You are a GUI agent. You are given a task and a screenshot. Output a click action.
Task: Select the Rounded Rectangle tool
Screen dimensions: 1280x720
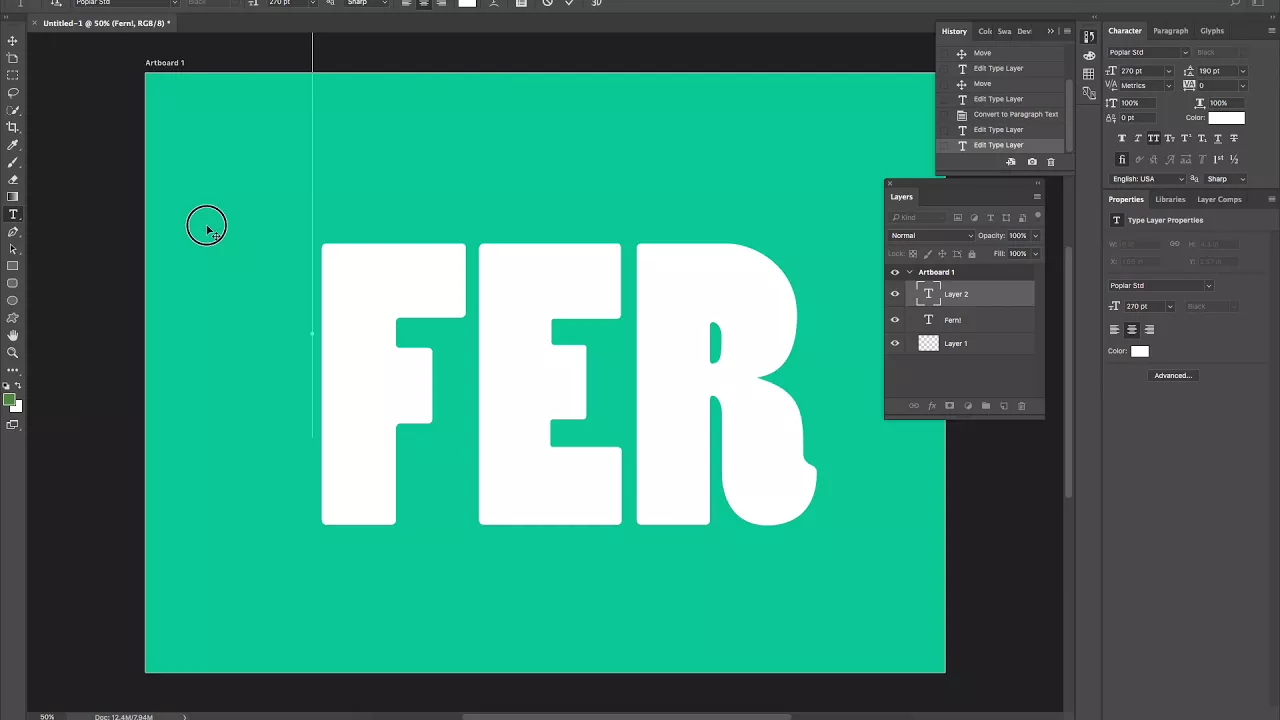(13, 283)
